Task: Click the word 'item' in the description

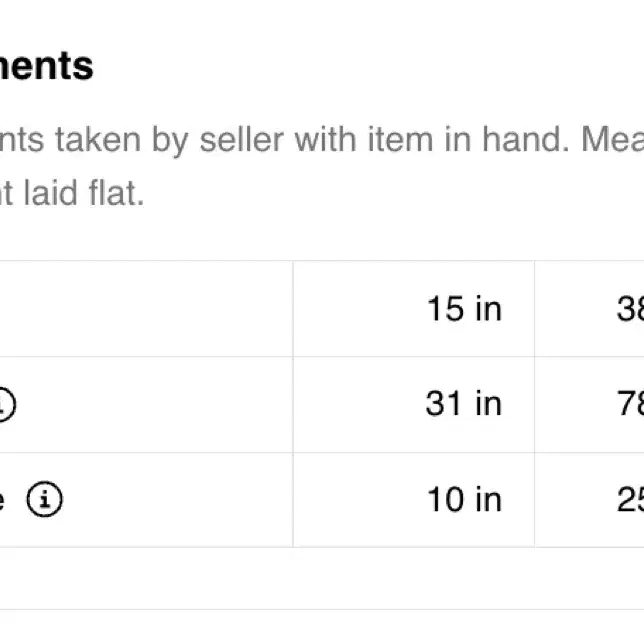Action: (x=400, y=140)
